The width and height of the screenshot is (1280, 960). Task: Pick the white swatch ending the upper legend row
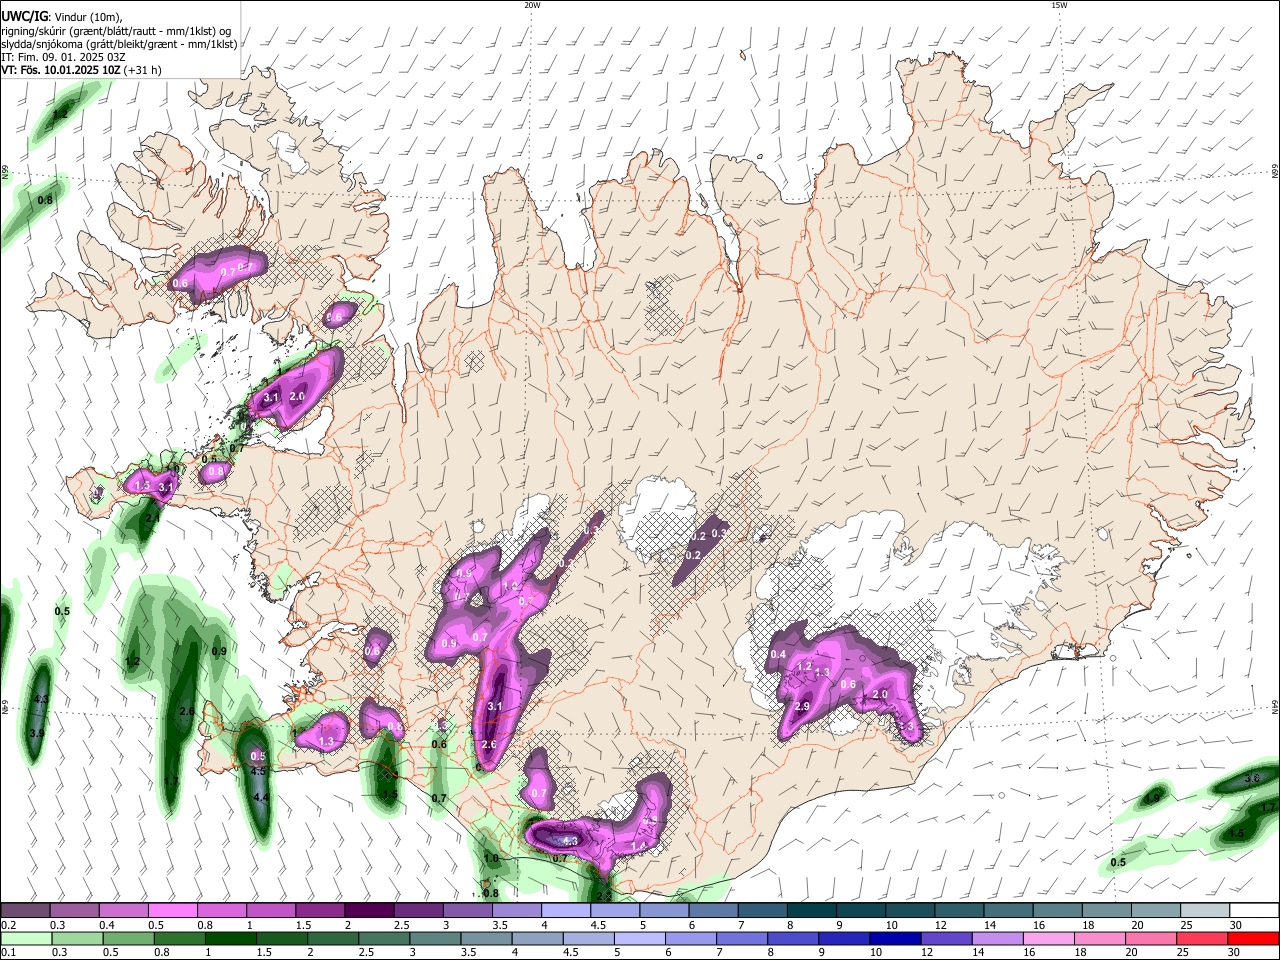click(x=1255, y=911)
